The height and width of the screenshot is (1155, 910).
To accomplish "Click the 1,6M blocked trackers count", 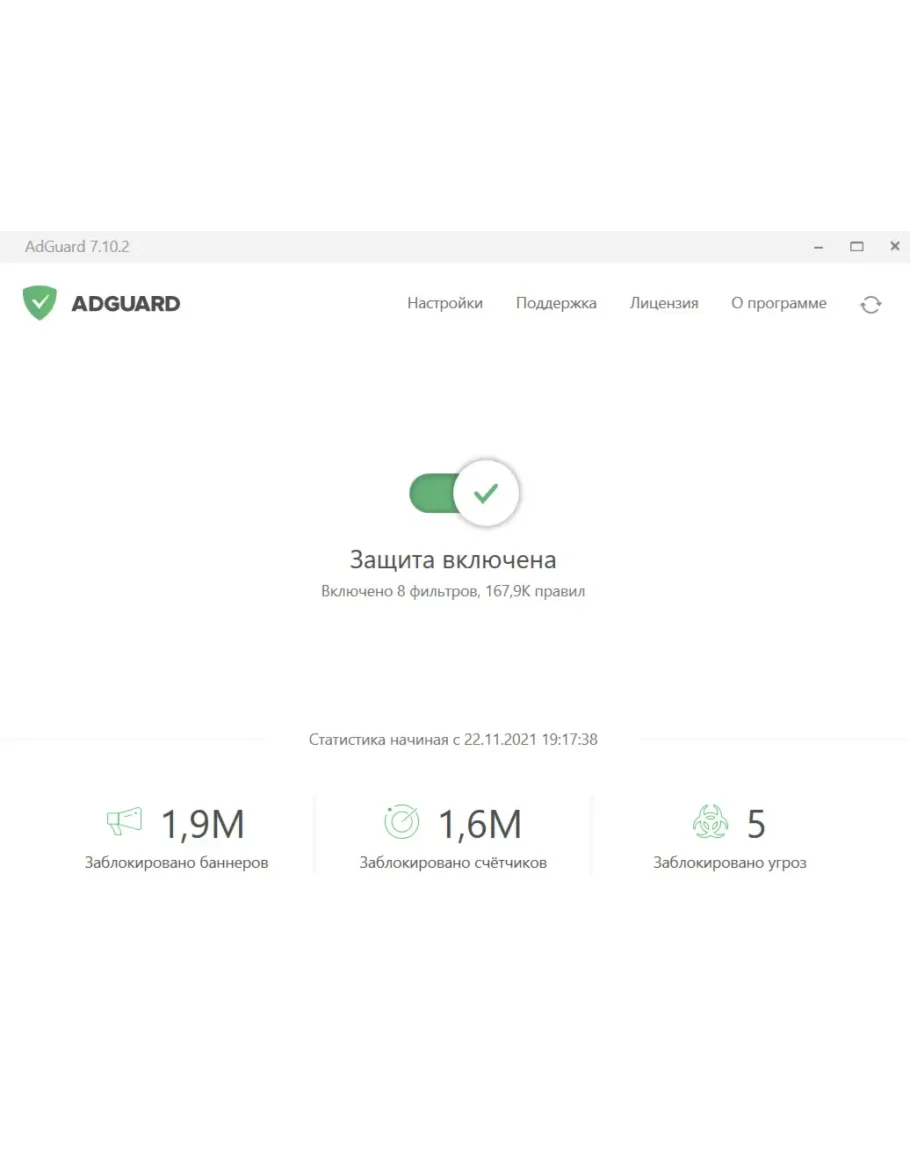I will [480, 825].
